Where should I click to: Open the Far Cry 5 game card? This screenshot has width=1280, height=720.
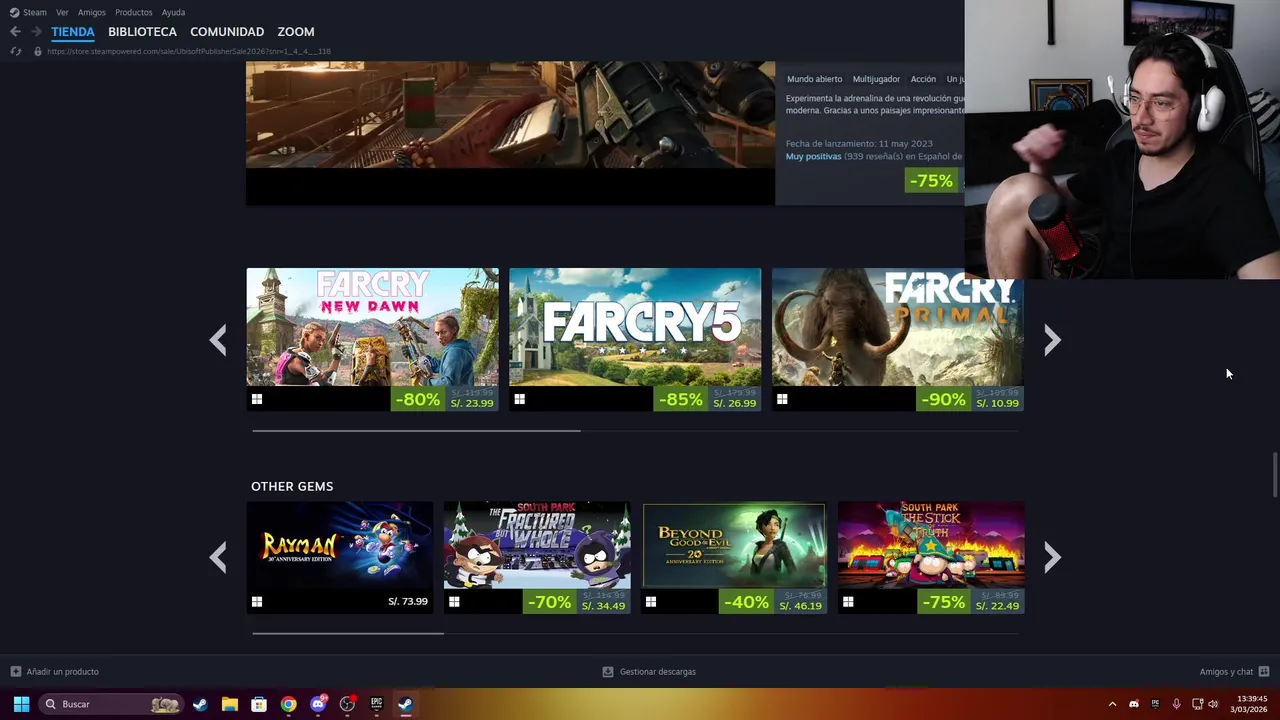click(635, 339)
